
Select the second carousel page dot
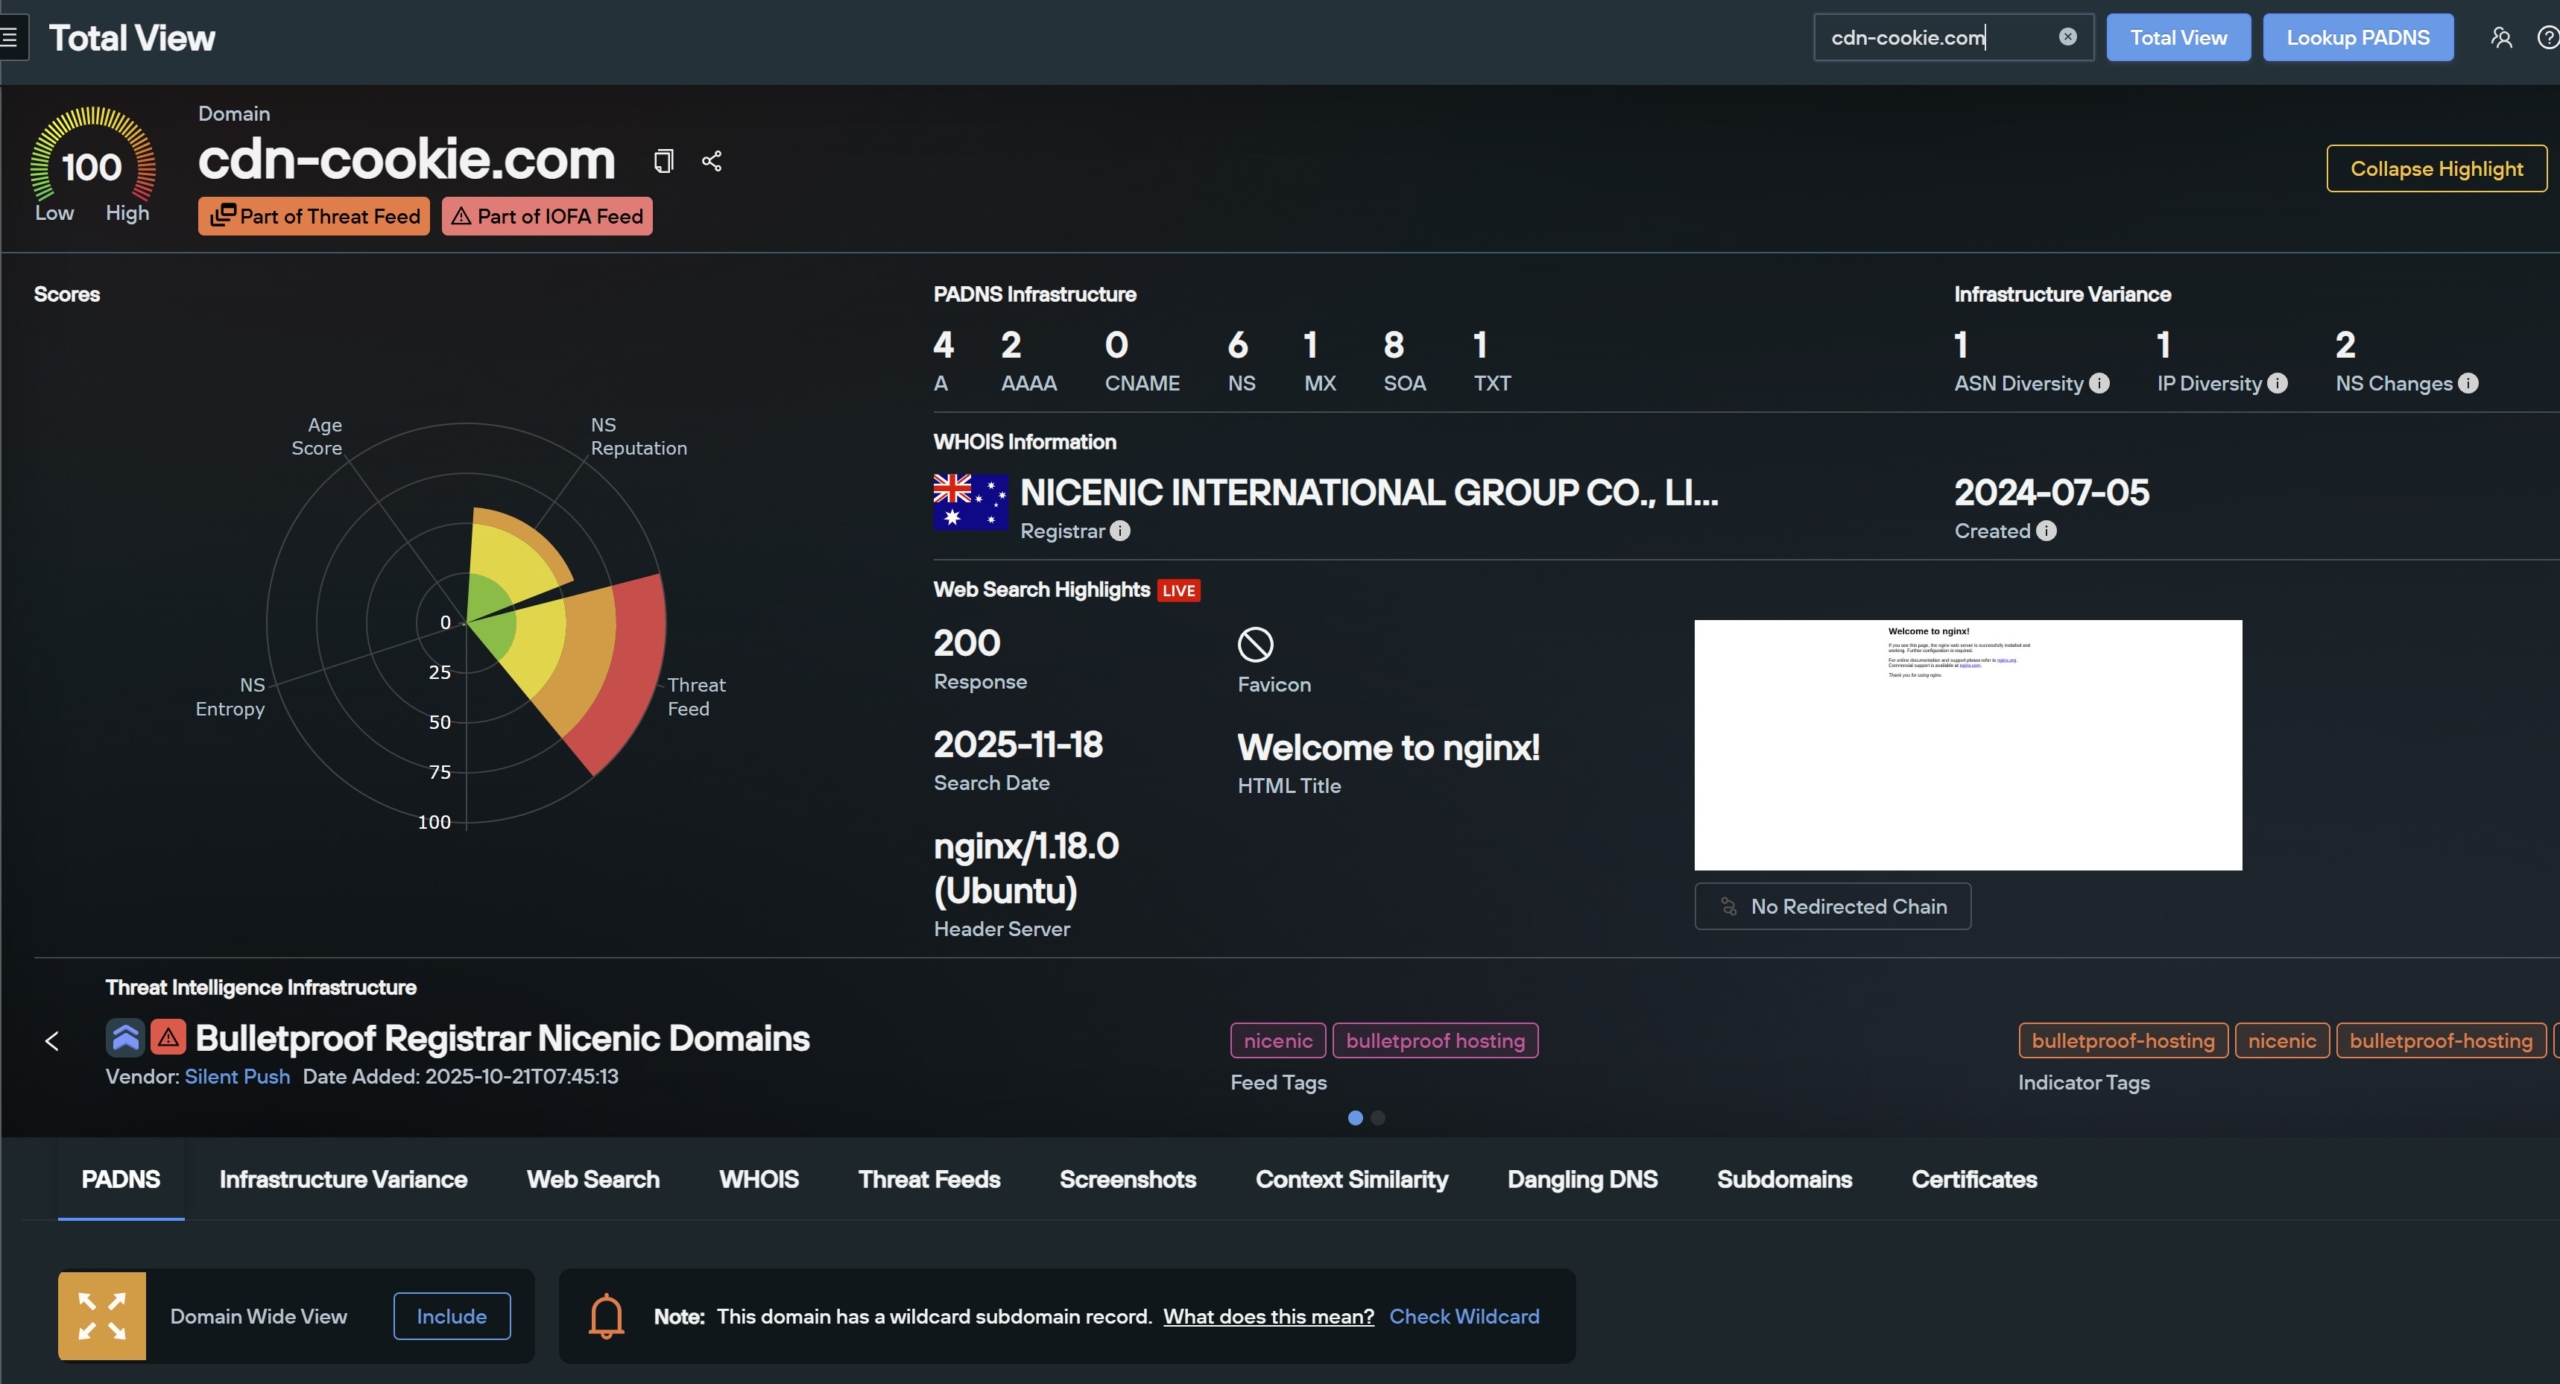click(x=1378, y=1118)
